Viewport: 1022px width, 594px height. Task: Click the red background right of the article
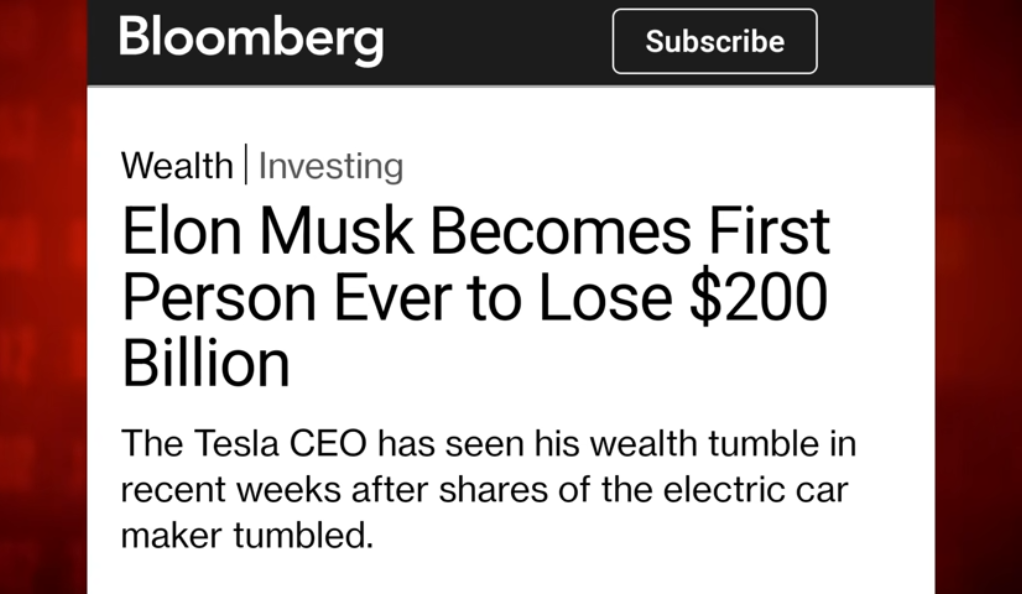978,297
